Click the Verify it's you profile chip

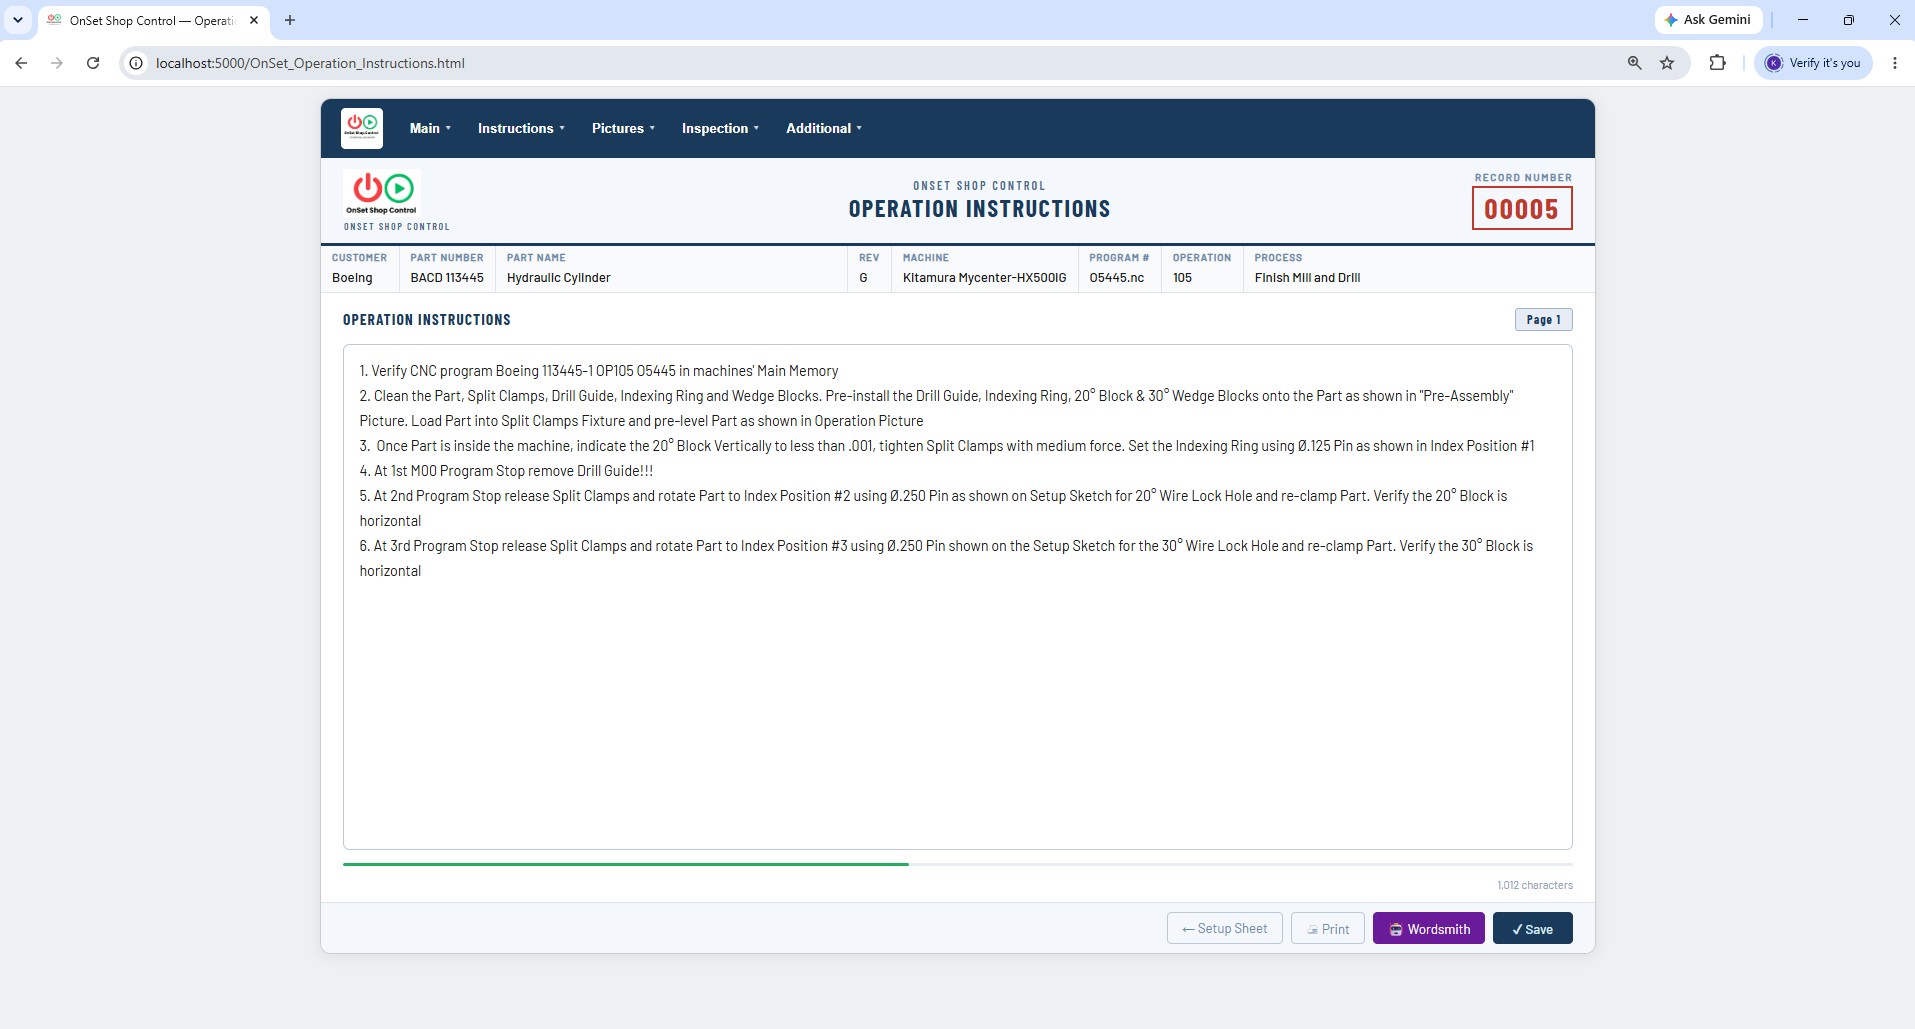(x=1813, y=63)
